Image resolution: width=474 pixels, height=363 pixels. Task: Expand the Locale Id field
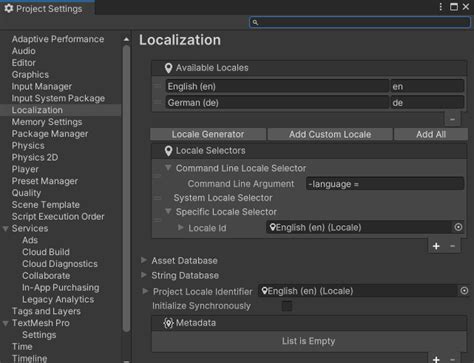point(180,227)
